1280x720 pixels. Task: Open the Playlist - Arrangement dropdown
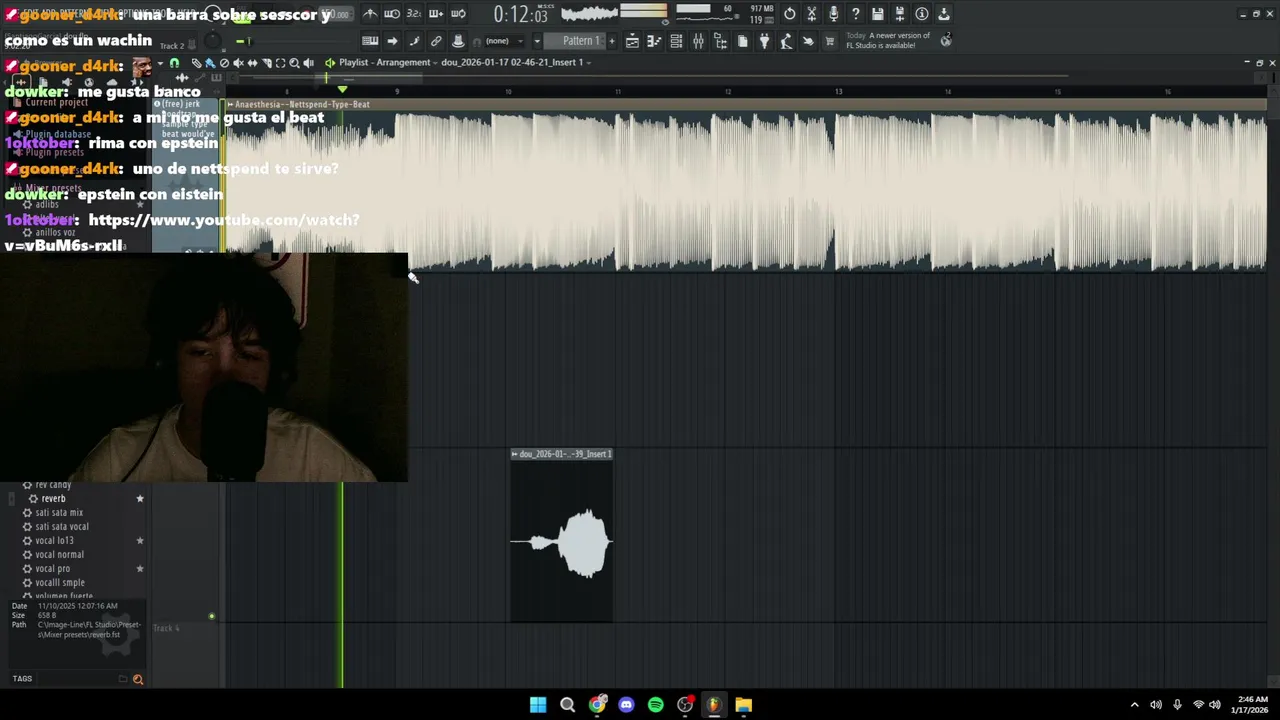point(385,62)
